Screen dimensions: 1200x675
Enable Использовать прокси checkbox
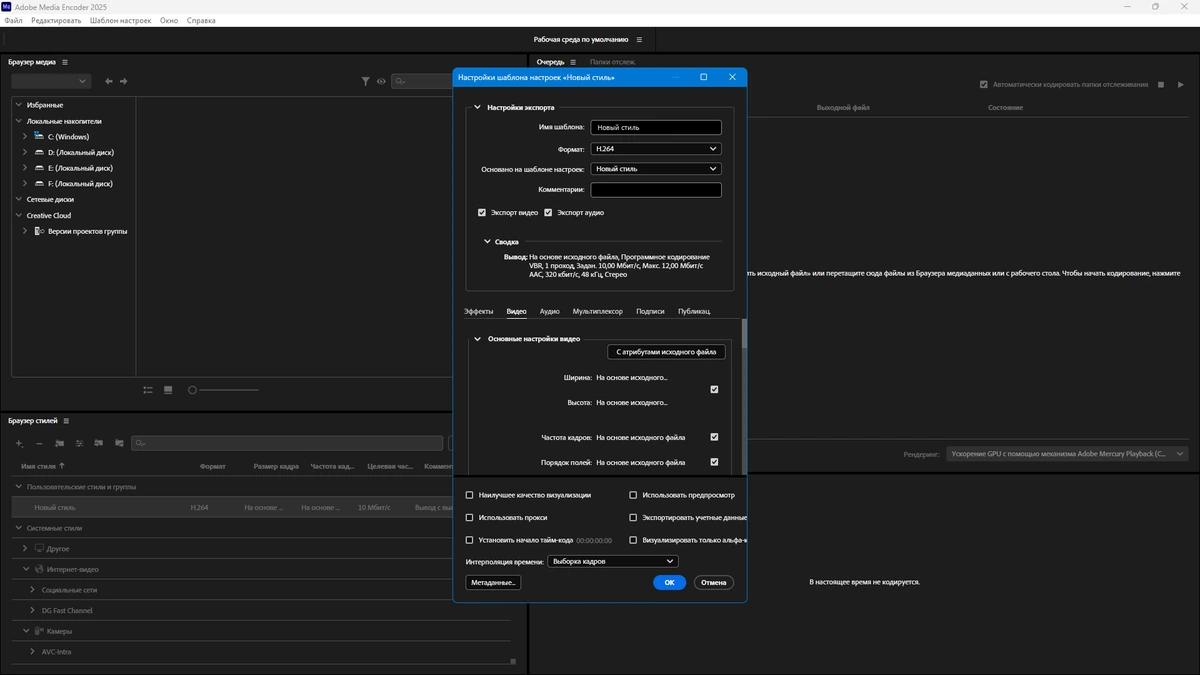point(470,517)
